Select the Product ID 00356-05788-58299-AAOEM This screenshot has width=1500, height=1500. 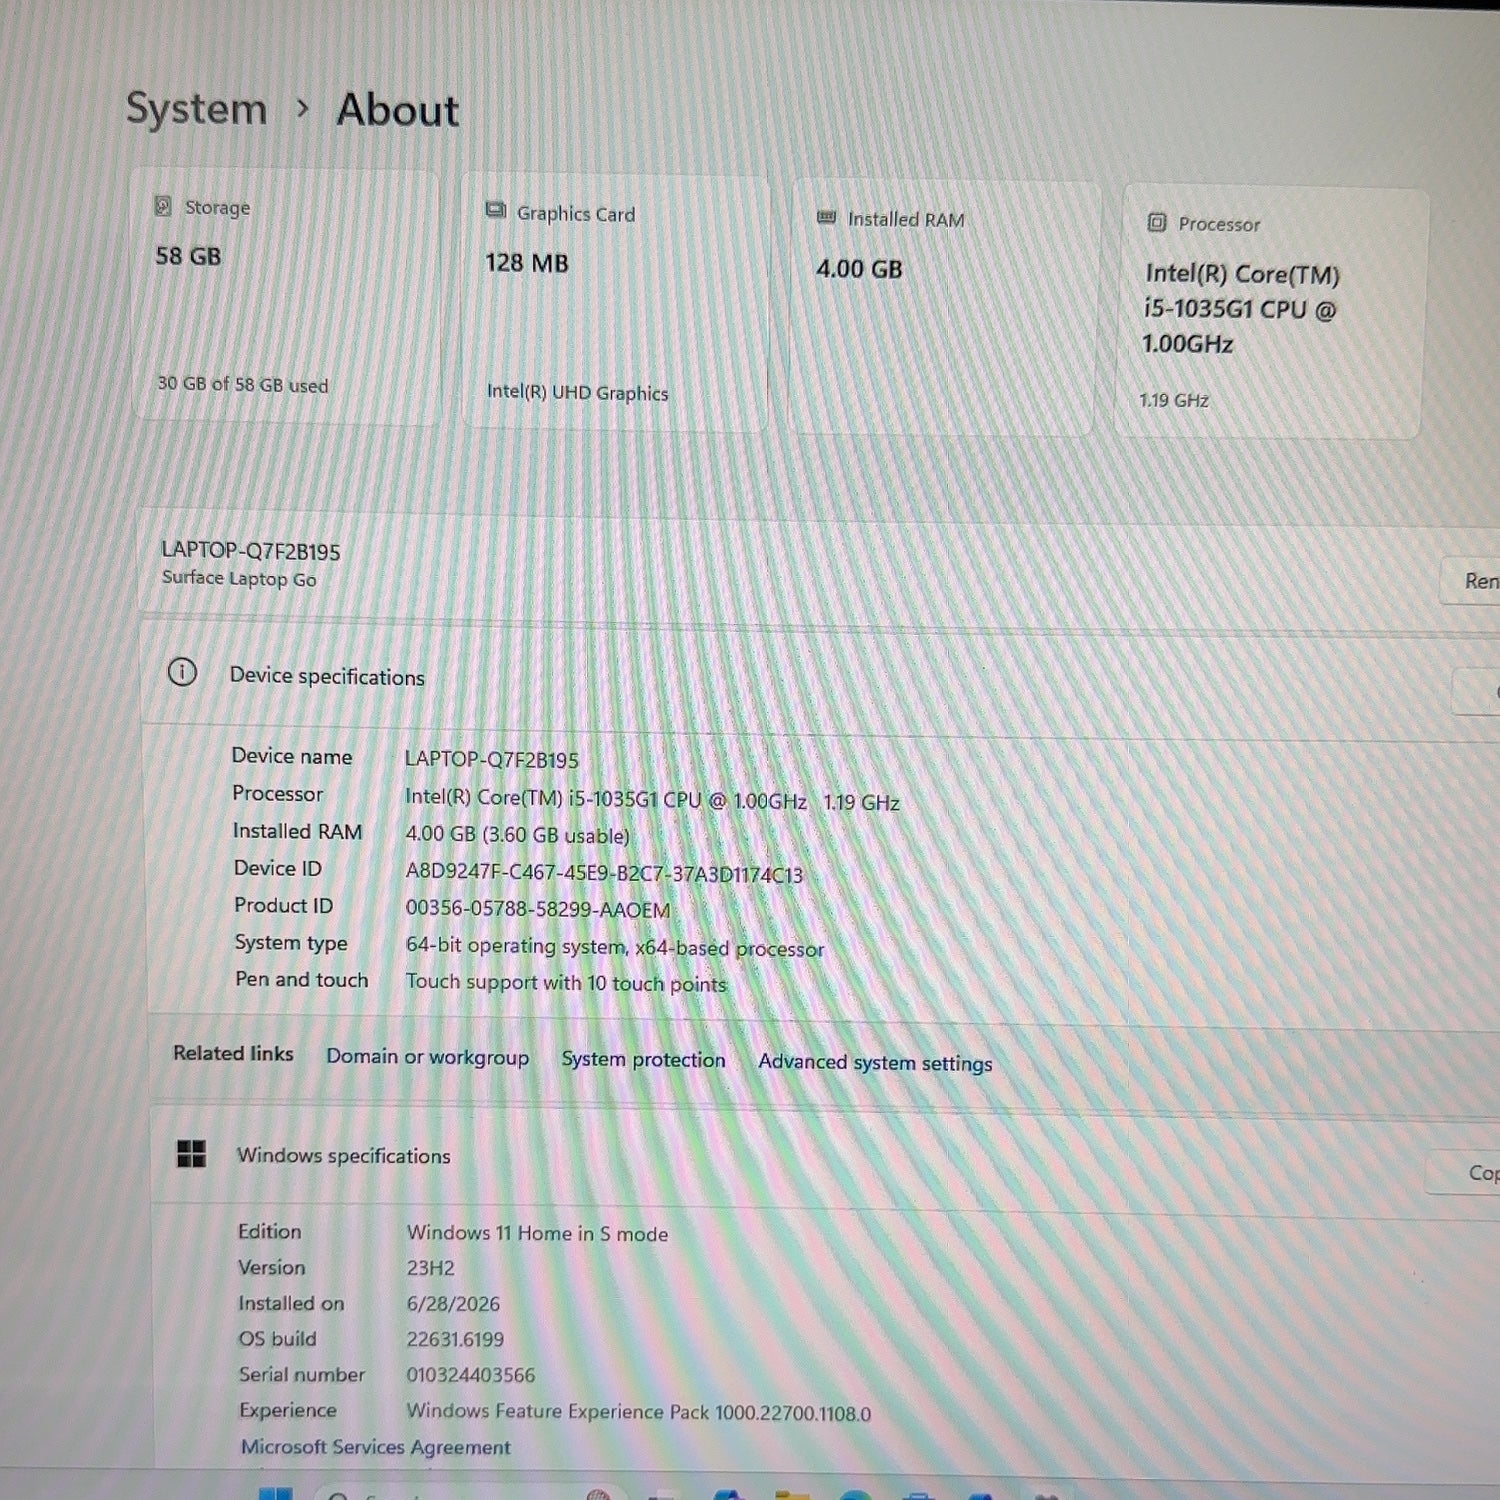(x=538, y=909)
